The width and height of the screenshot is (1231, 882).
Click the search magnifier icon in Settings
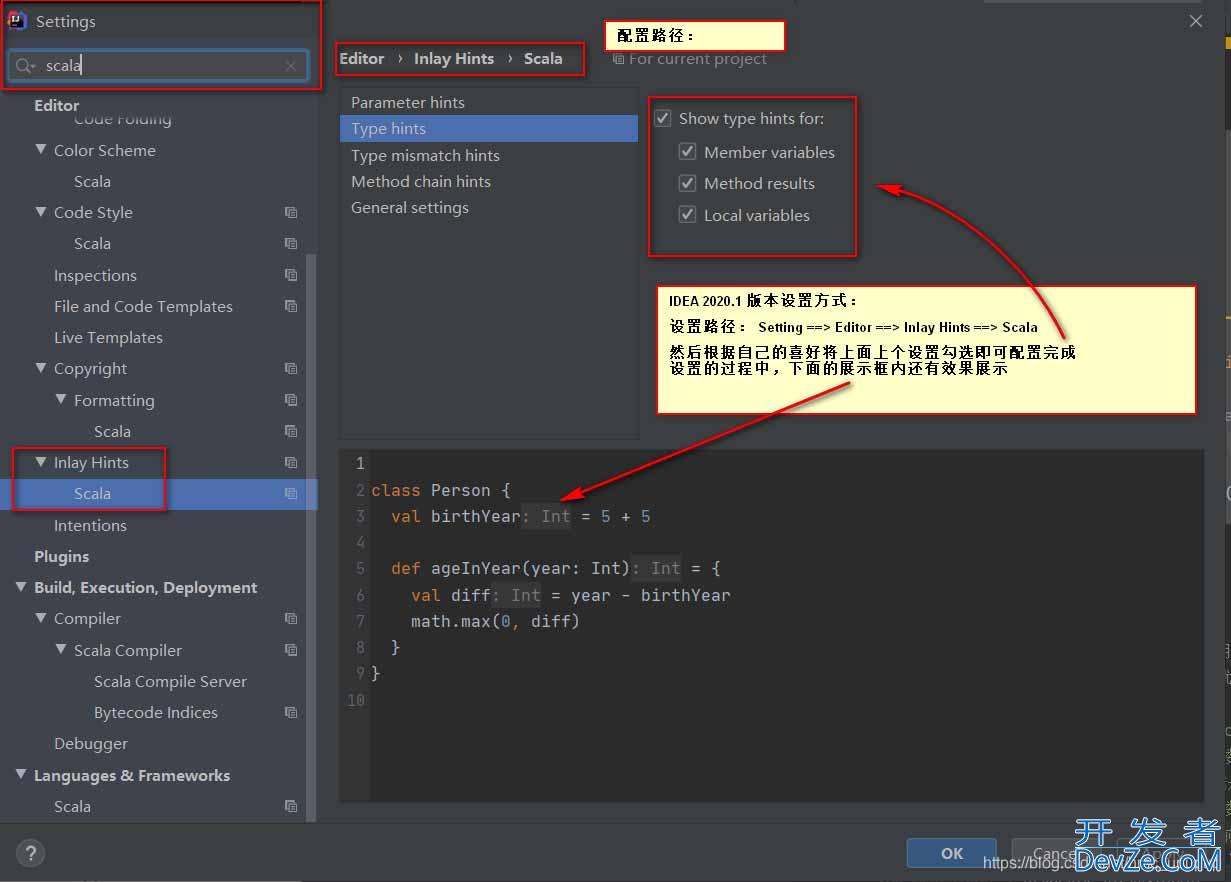[25, 66]
